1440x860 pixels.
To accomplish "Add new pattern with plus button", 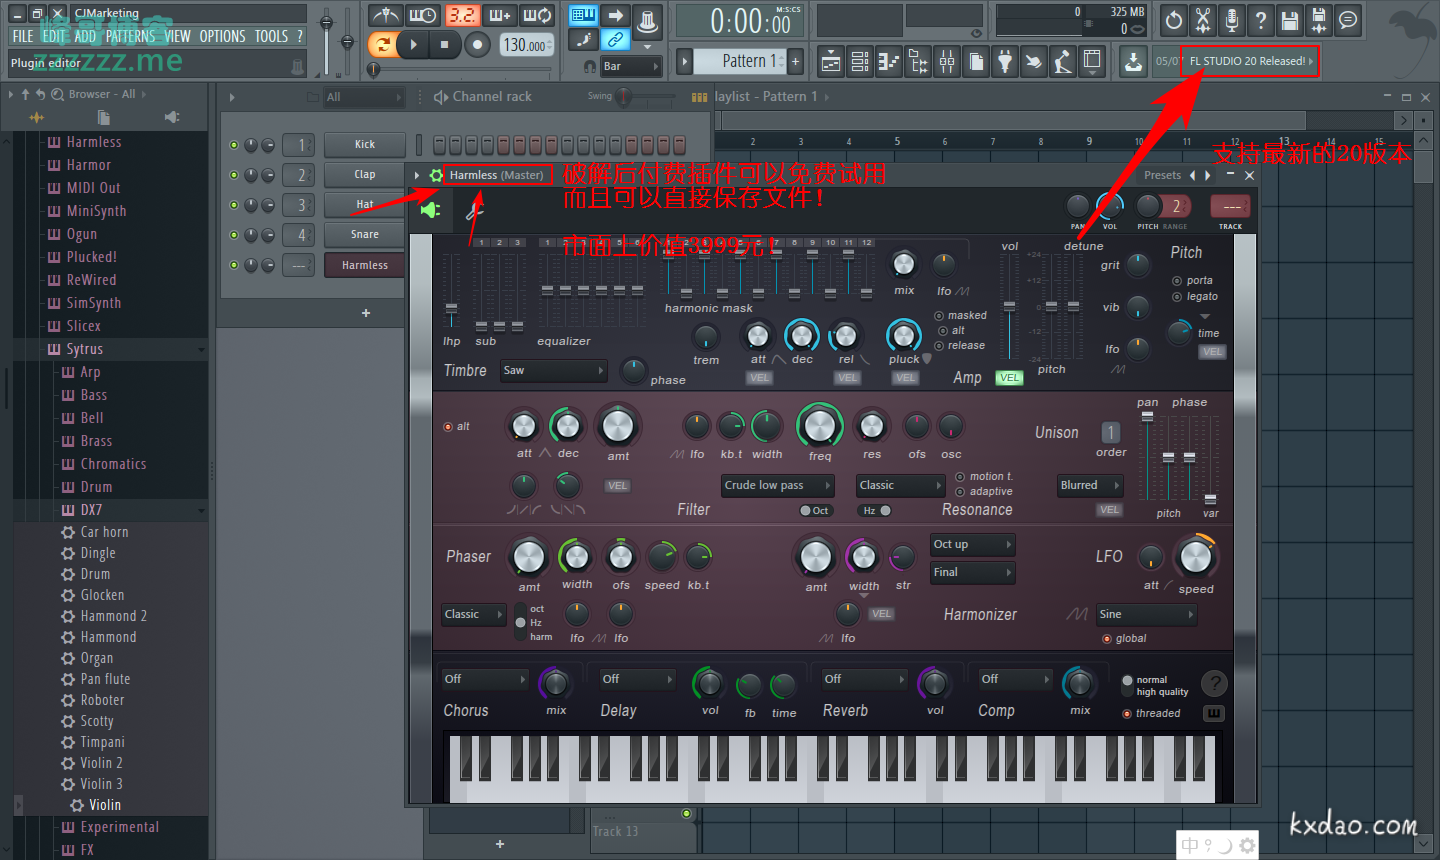I will (x=796, y=61).
